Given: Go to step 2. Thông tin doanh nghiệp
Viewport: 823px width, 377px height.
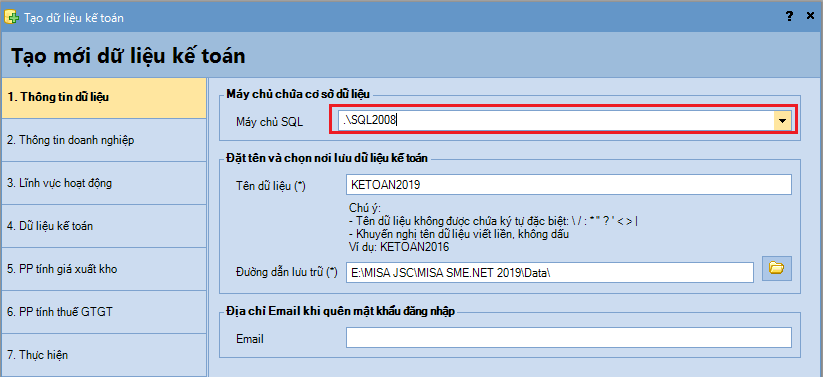Looking at the screenshot, I should [x=104, y=140].
